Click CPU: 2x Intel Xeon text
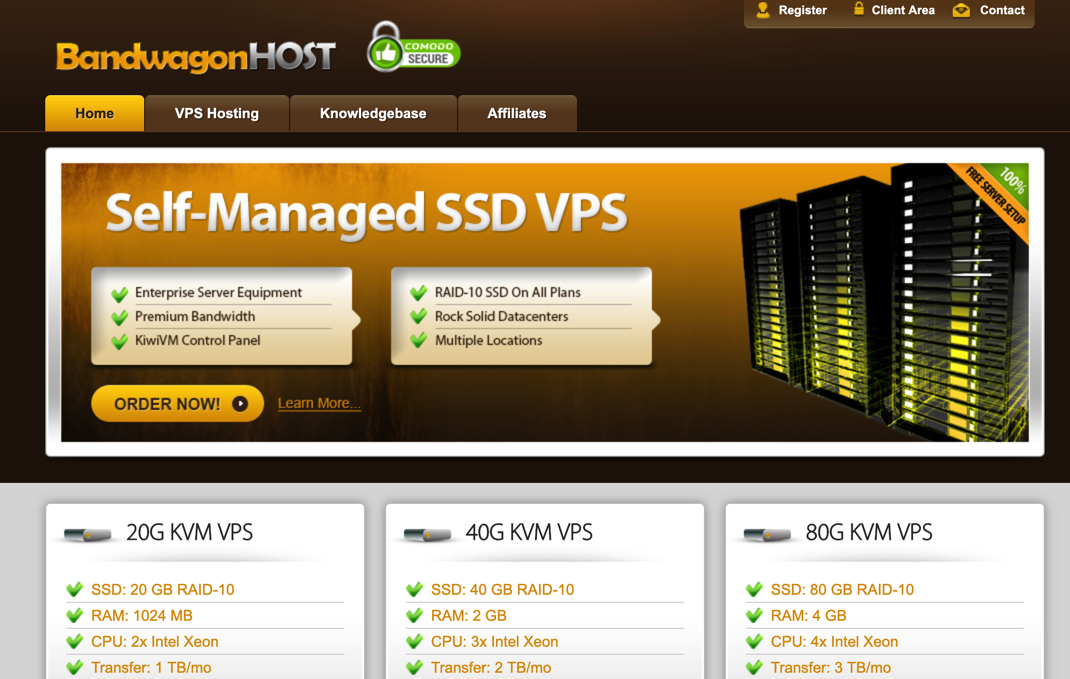The width and height of the screenshot is (1070, 679). point(155,641)
